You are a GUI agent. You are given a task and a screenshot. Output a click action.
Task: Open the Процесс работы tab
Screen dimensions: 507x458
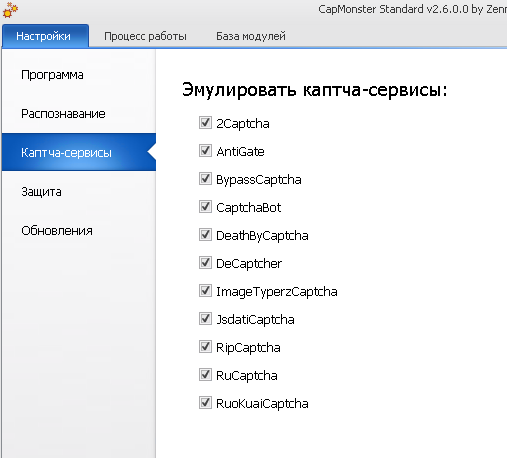(x=145, y=36)
